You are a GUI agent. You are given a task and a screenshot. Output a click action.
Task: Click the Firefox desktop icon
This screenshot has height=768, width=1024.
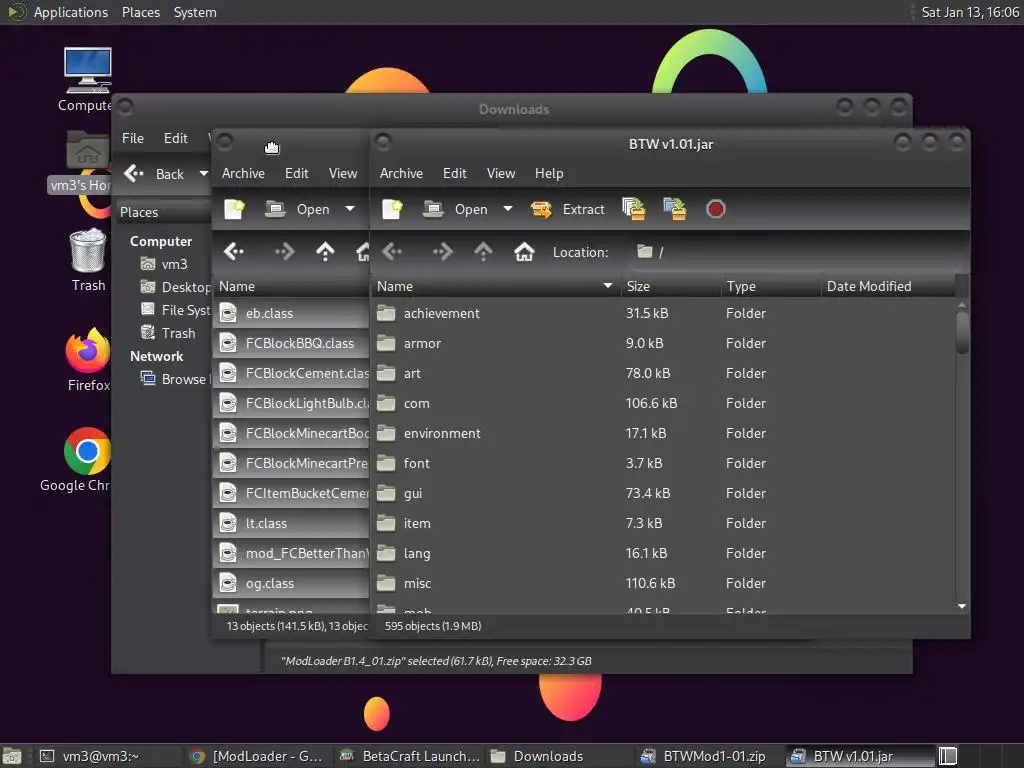88,360
